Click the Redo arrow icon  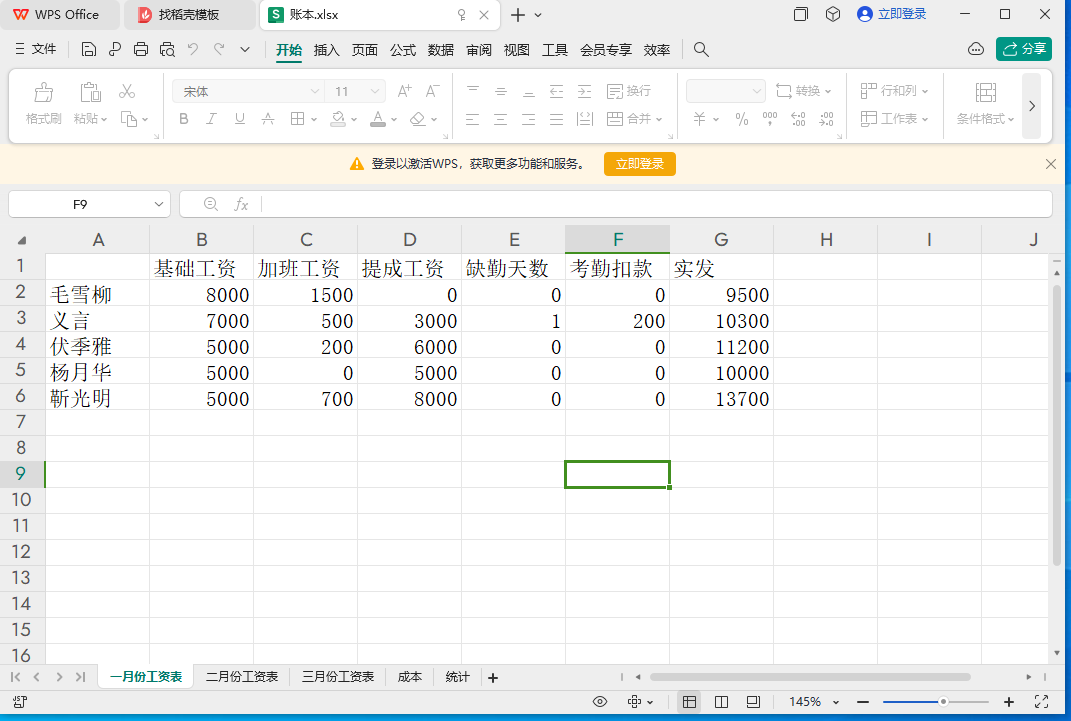point(219,49)
